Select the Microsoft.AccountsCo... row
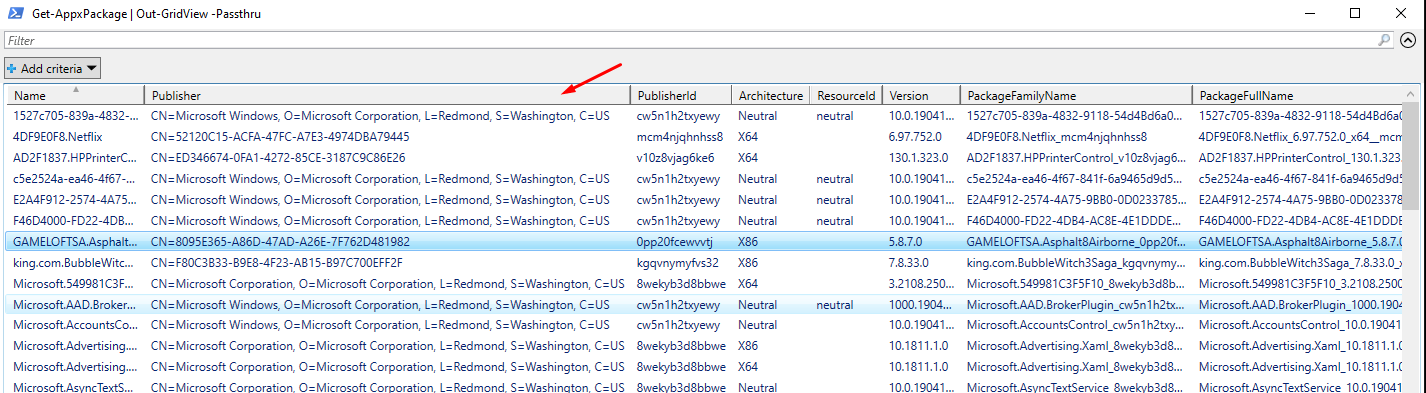The height and width of the screenshot is (393, 1426). [704, 326]
